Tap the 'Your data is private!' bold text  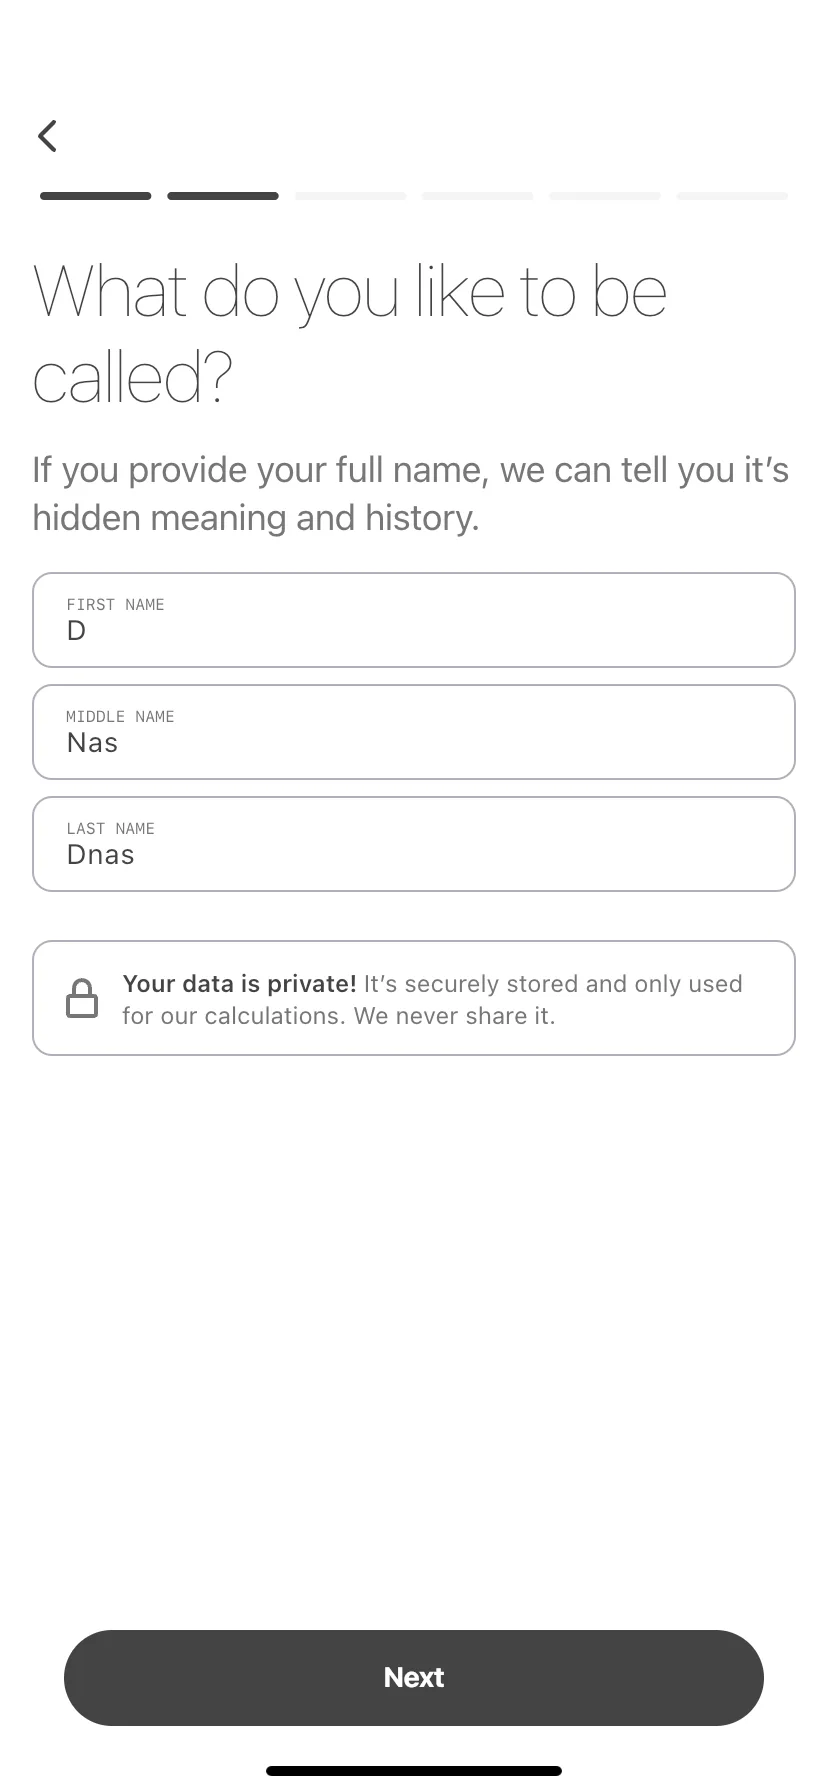[239, 984]
